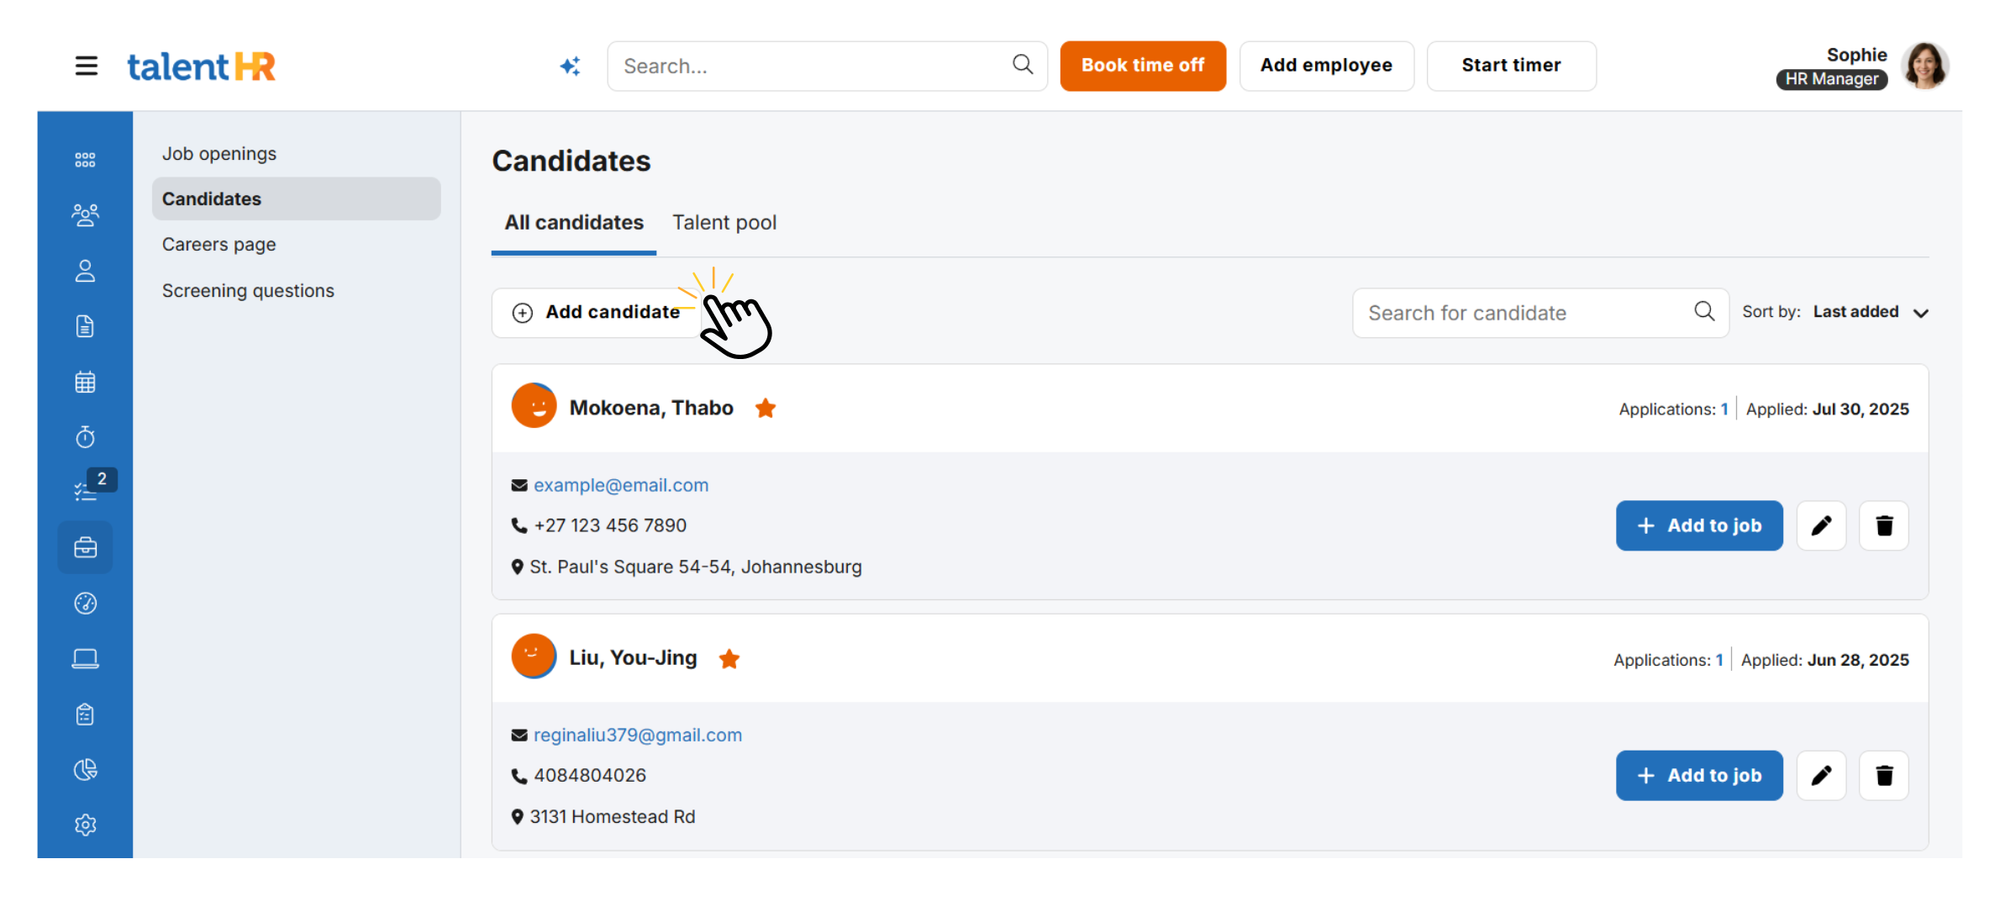The height and width of the screenshot is (897, 2000).
Task: Toggle favorite star for Liu, You-Jing
Action: coord(730,659)
